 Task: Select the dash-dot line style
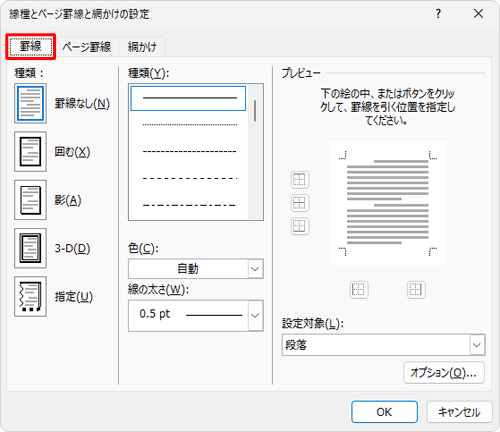tap(190, 205)
